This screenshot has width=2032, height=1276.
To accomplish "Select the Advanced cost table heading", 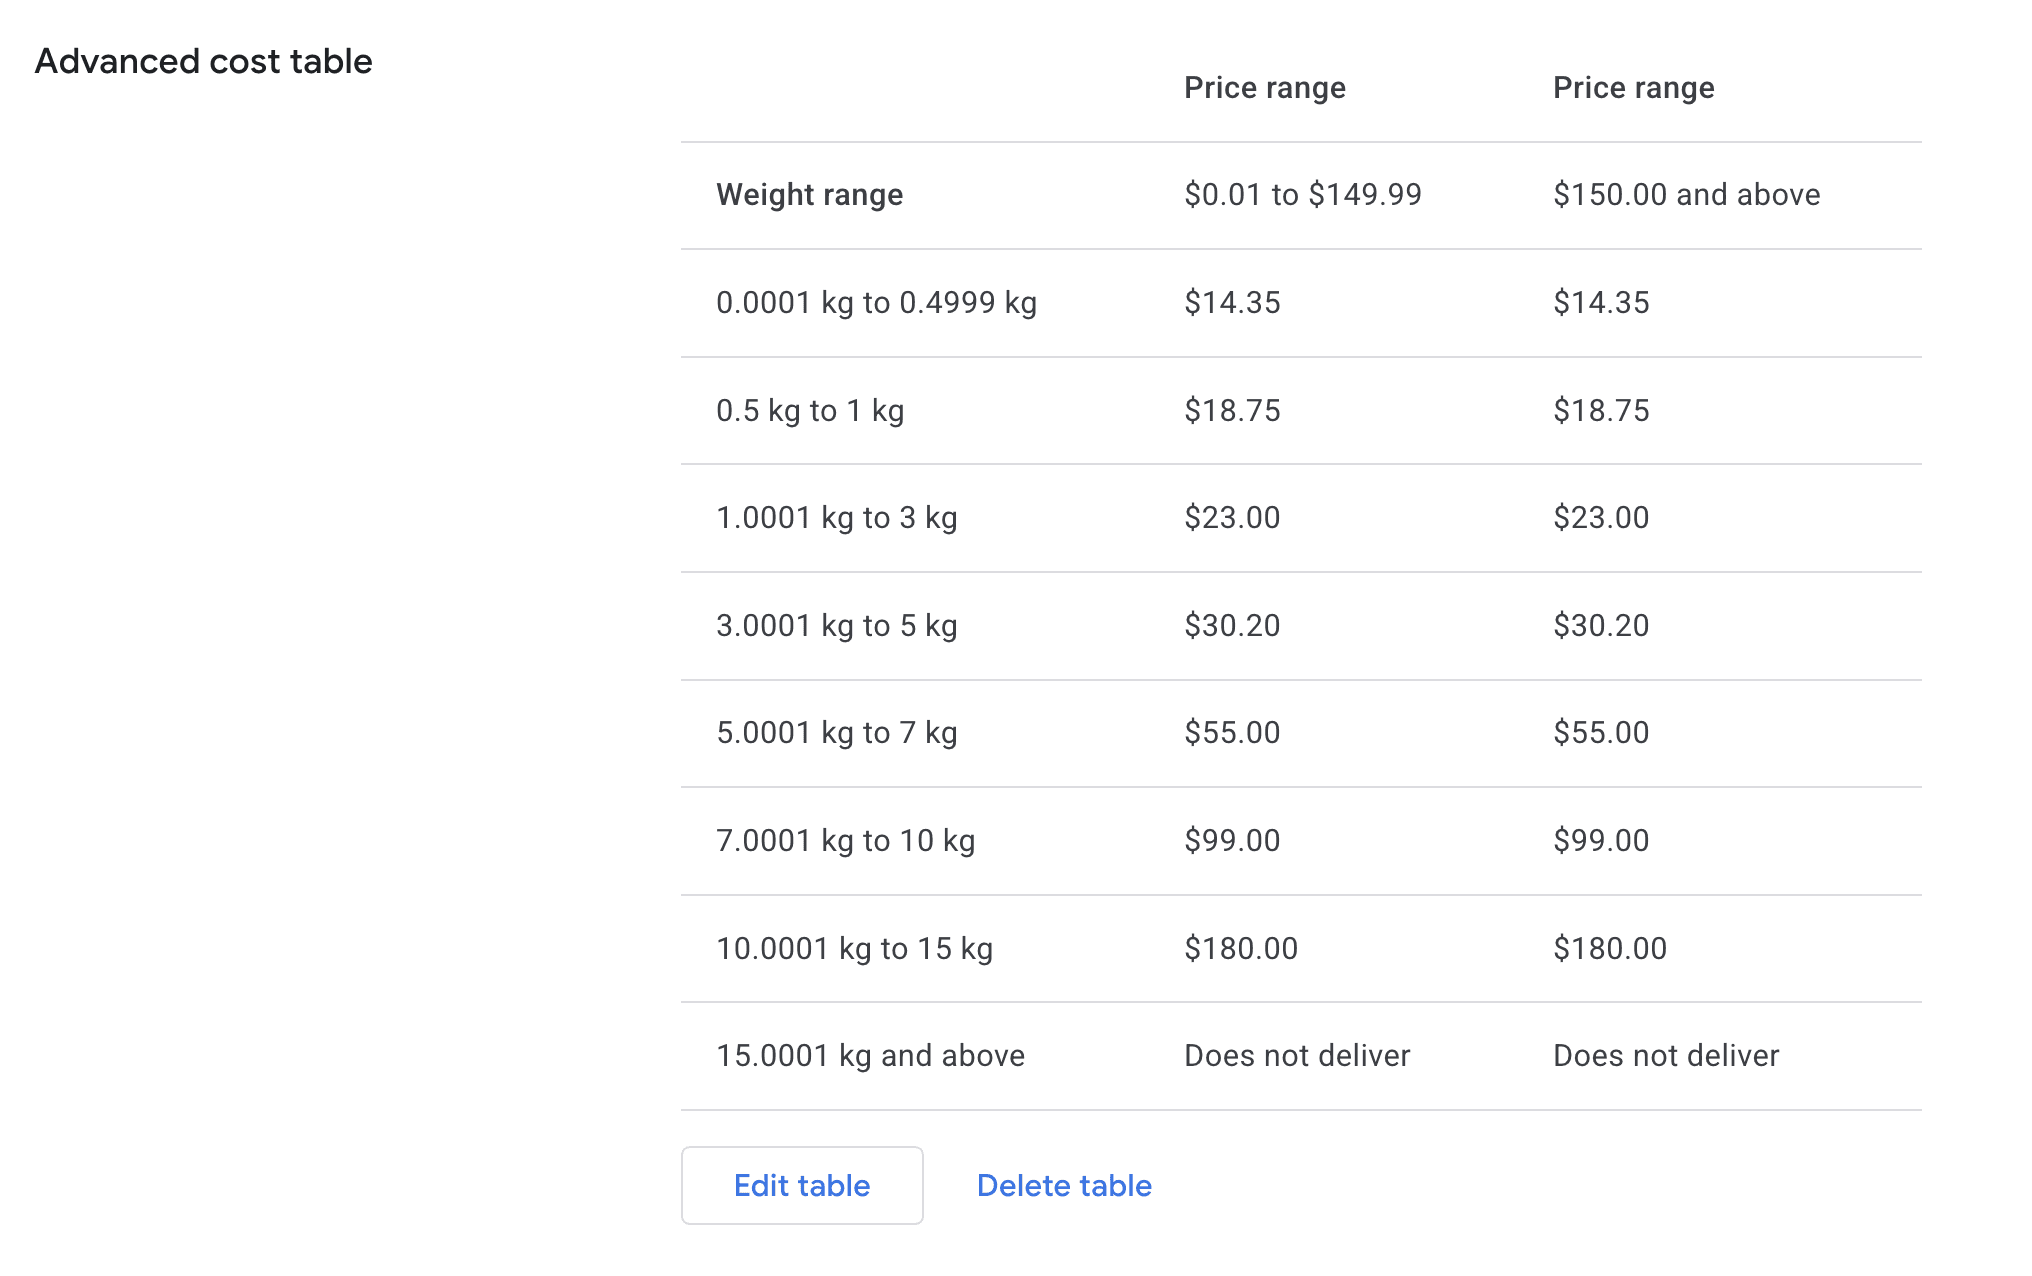I will (x=203, y=61).
